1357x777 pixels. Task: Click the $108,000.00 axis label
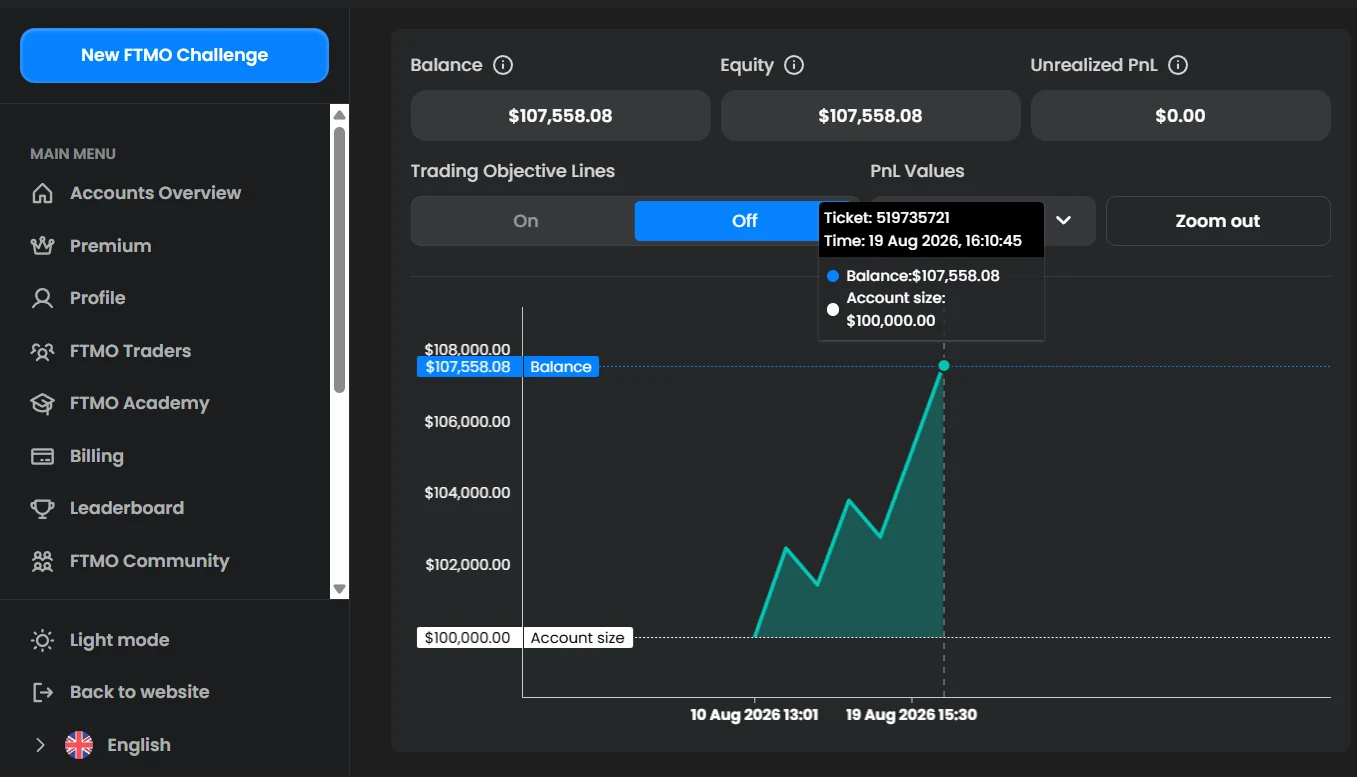(467, 349)
